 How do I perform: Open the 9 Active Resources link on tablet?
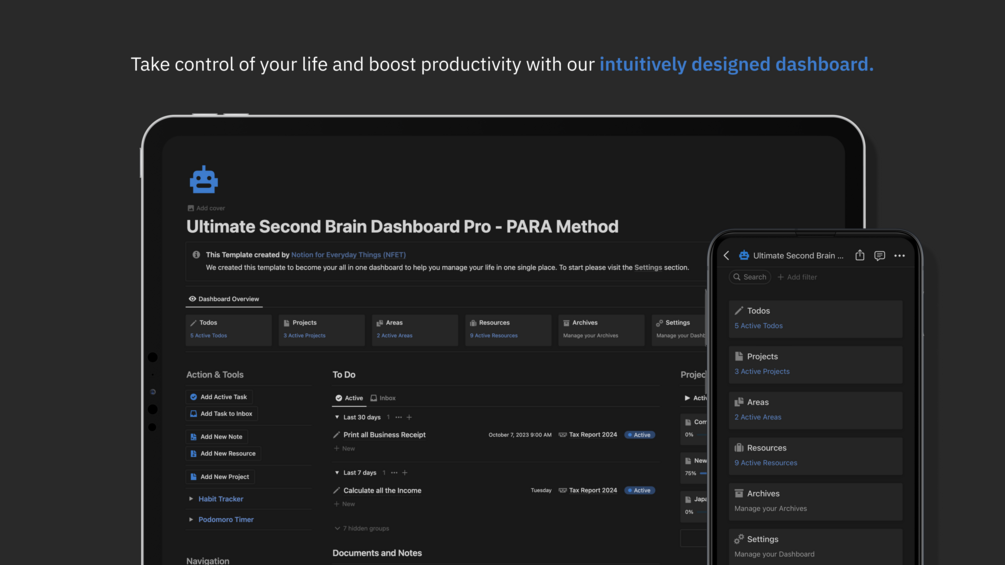tap(494, 336)
